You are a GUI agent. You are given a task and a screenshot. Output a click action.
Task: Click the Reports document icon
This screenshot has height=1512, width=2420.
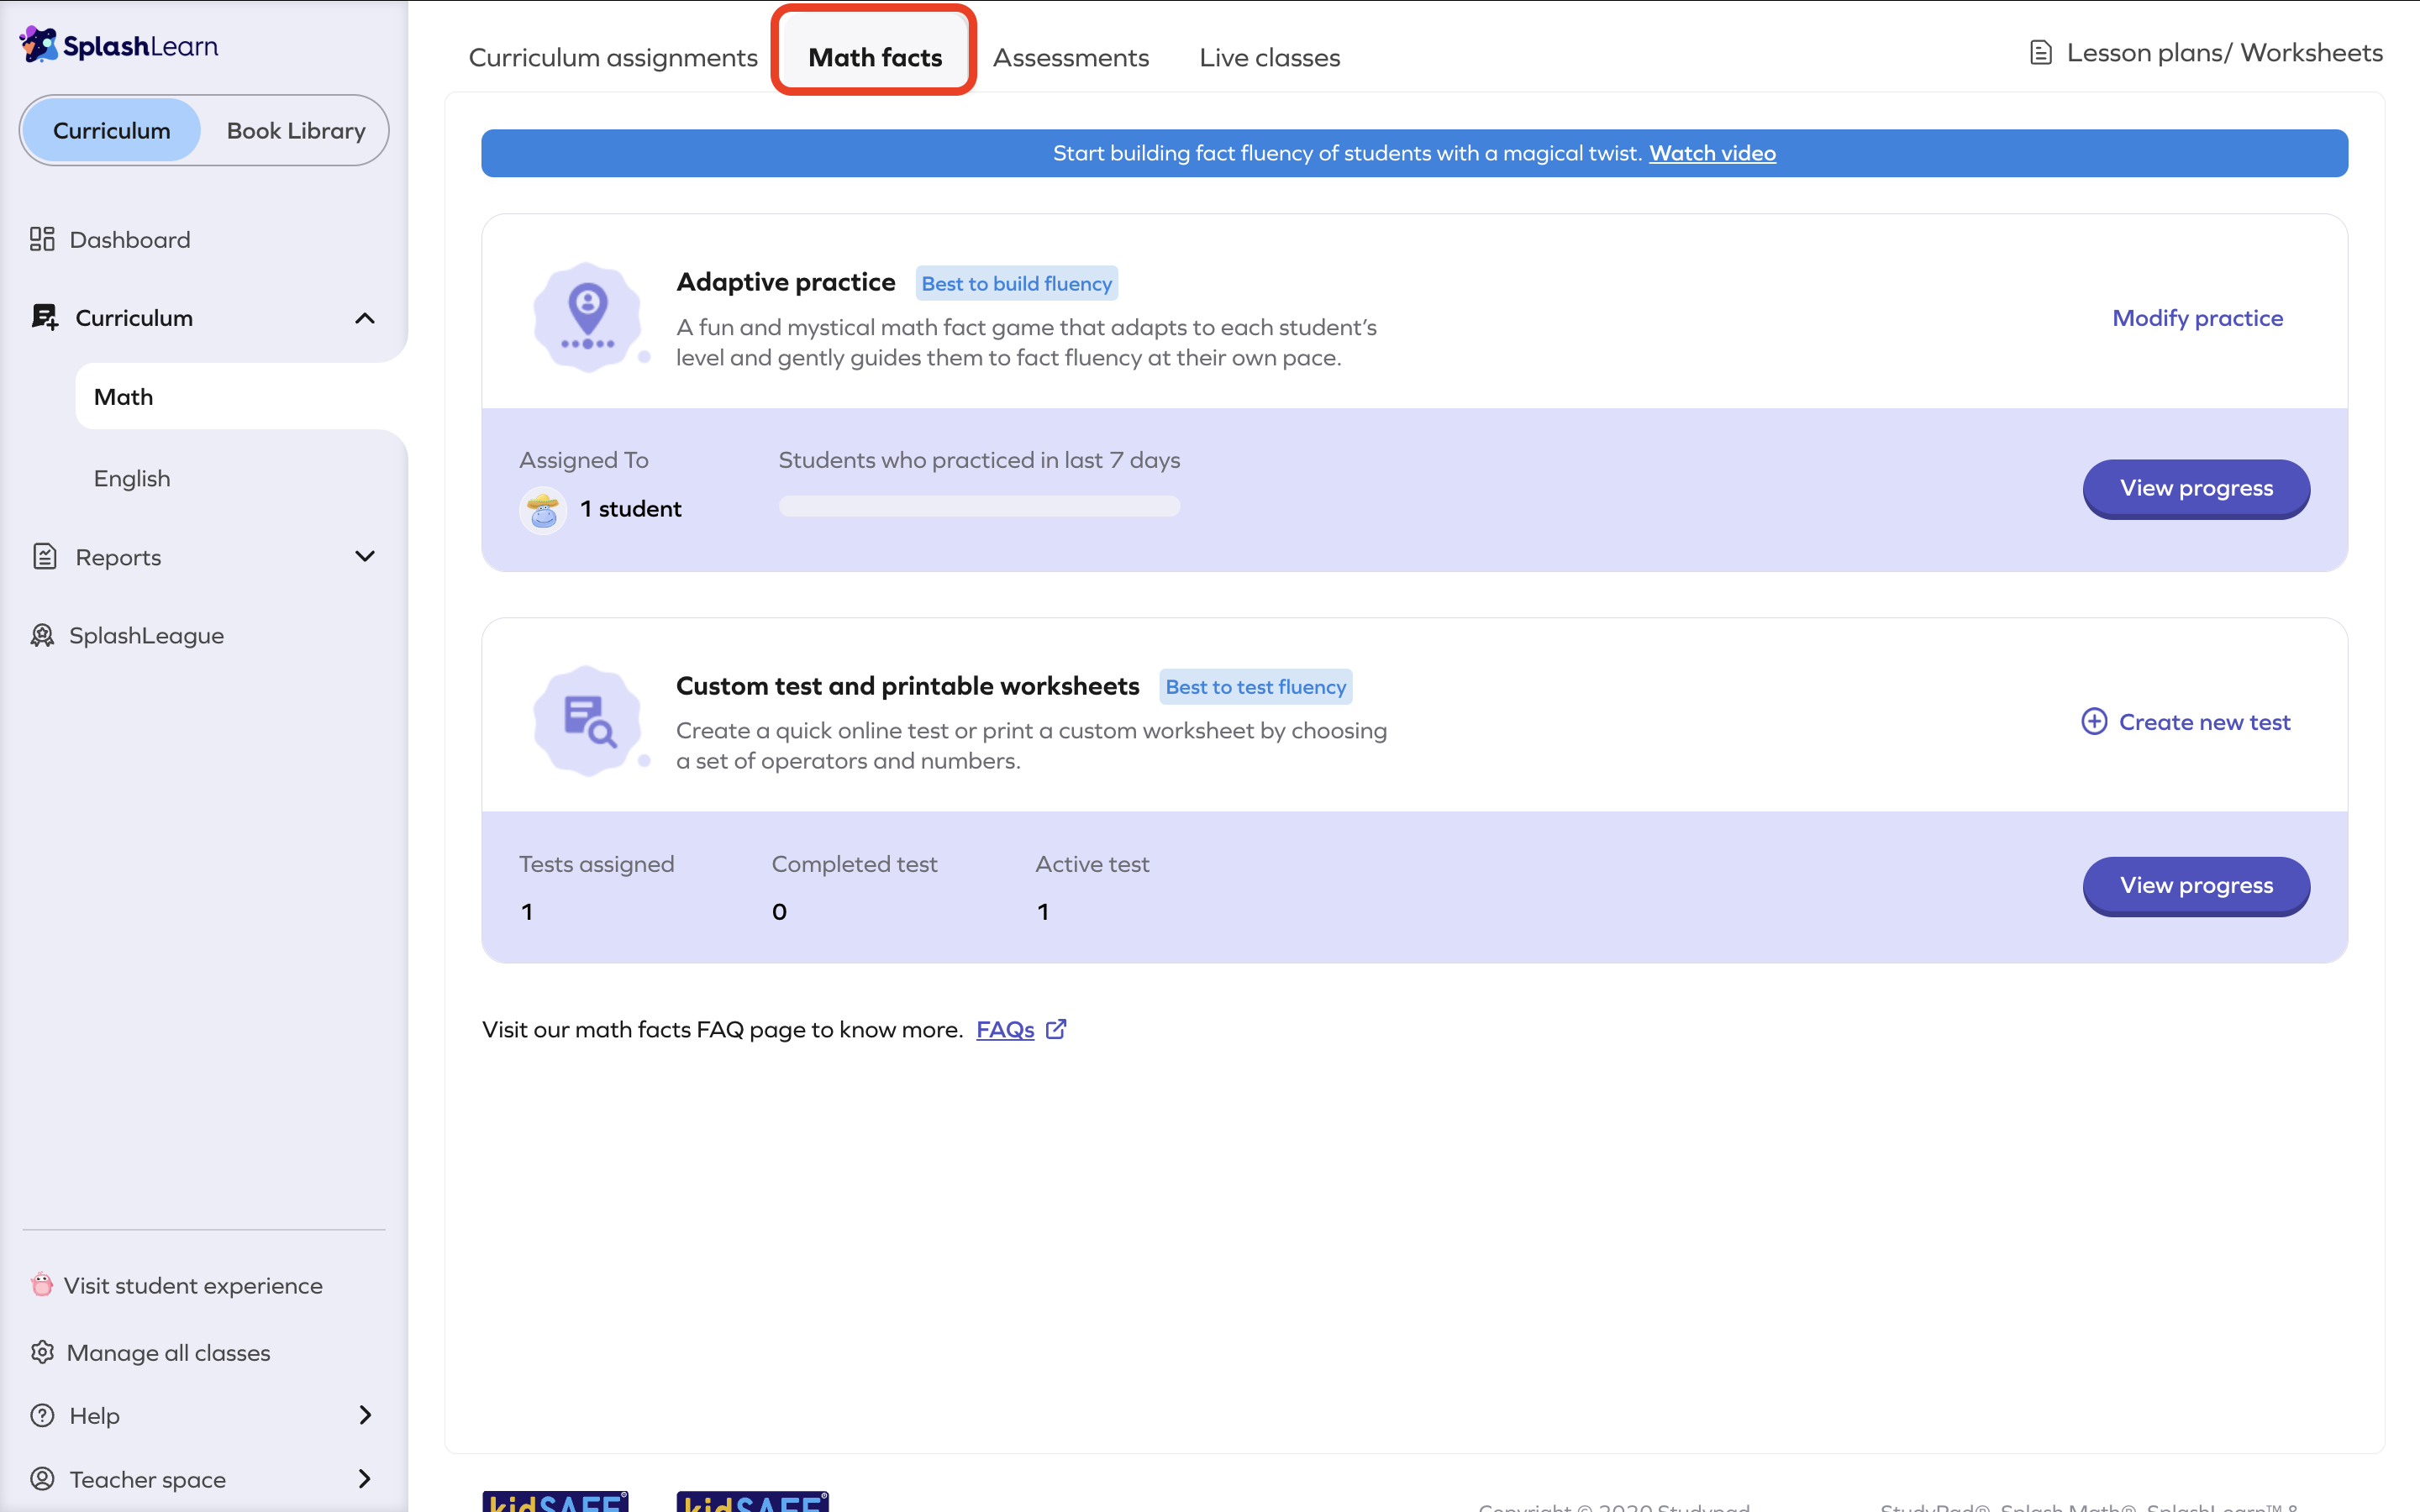pyautogui.click(x=44, y=556)
